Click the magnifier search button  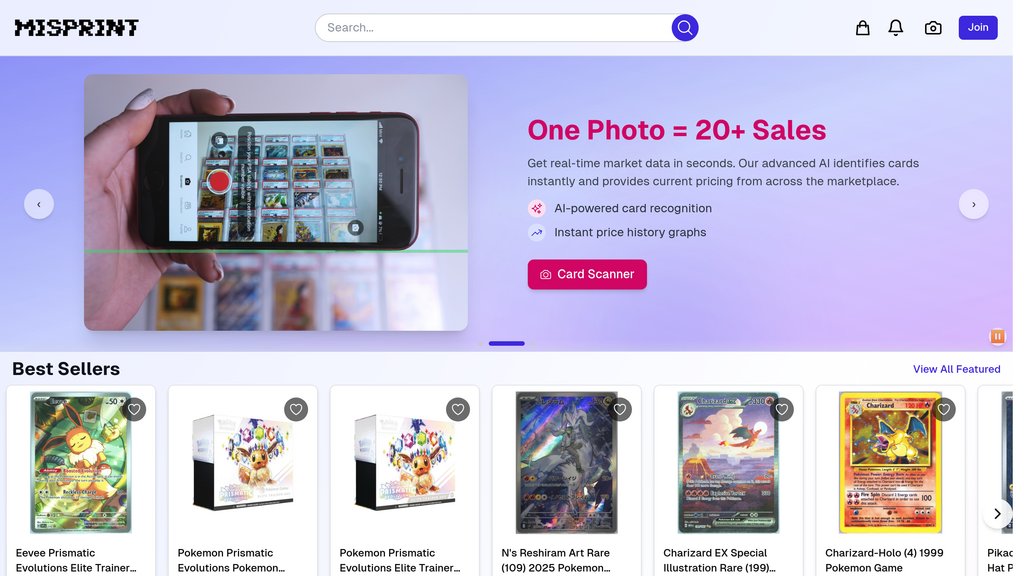pyautogui.click(x=684, y=27)
